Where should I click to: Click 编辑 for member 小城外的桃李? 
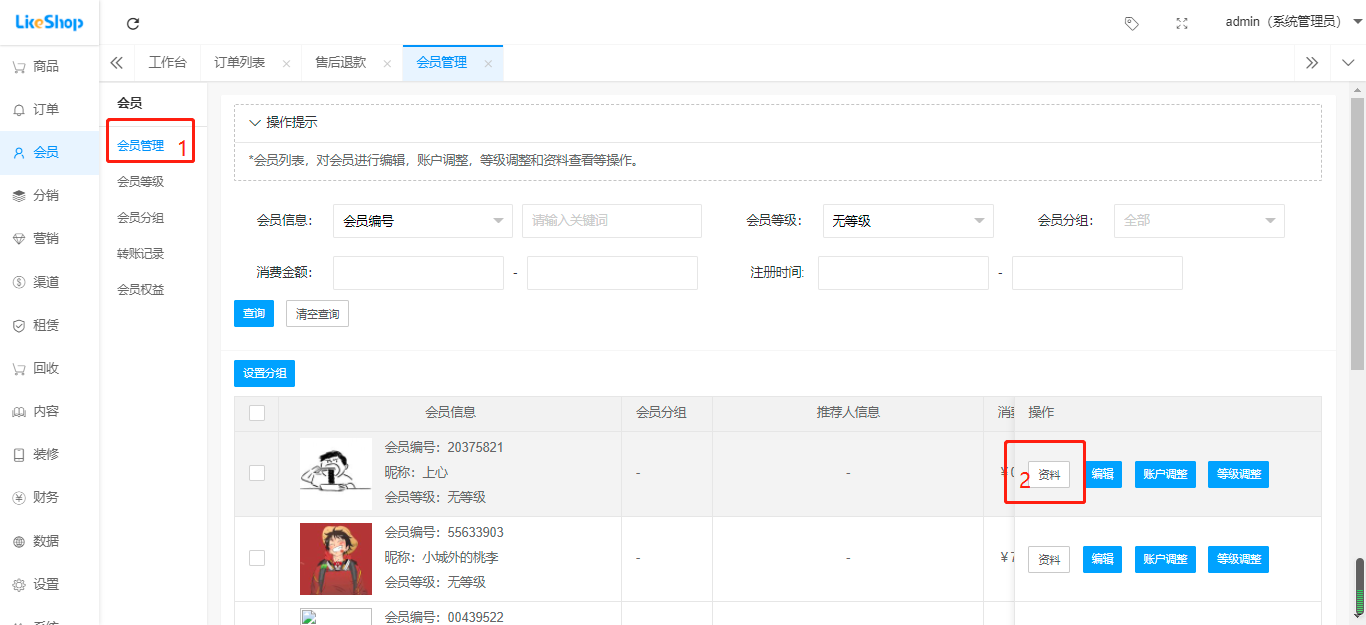pos(1102,559)
